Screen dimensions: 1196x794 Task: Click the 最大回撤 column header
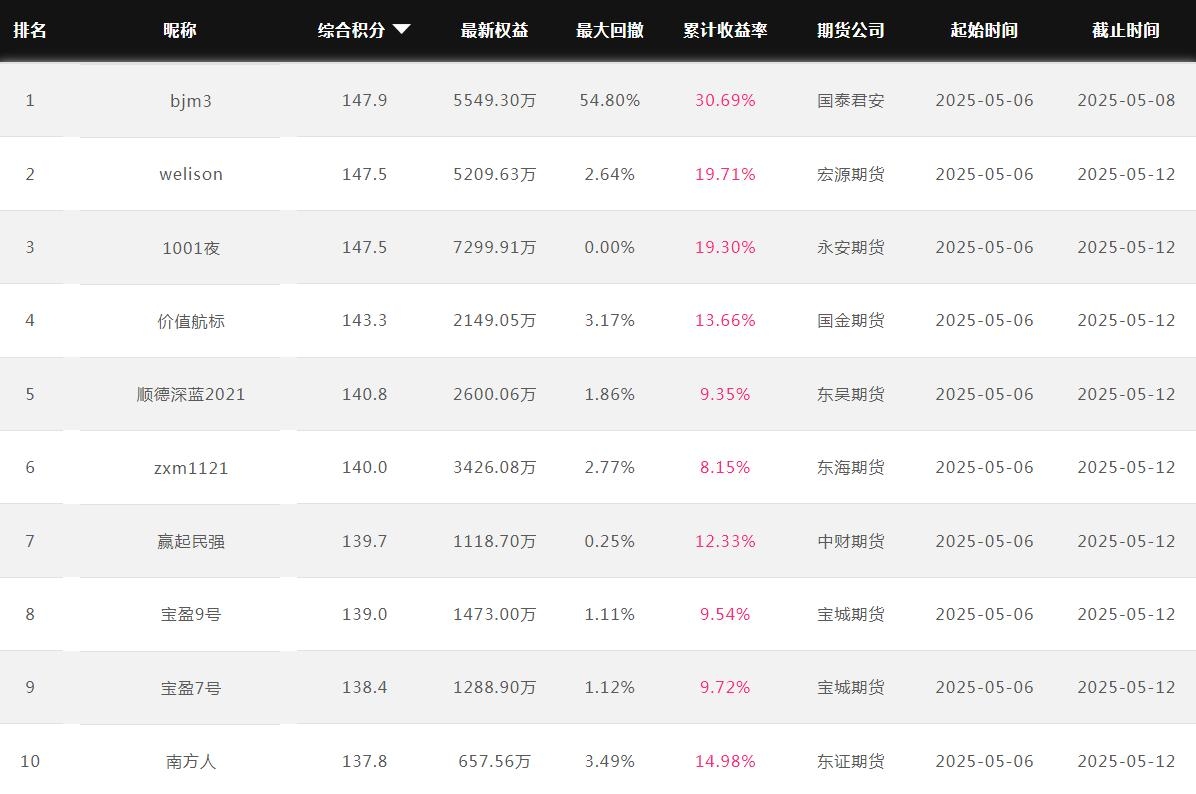tap(609, 30)
